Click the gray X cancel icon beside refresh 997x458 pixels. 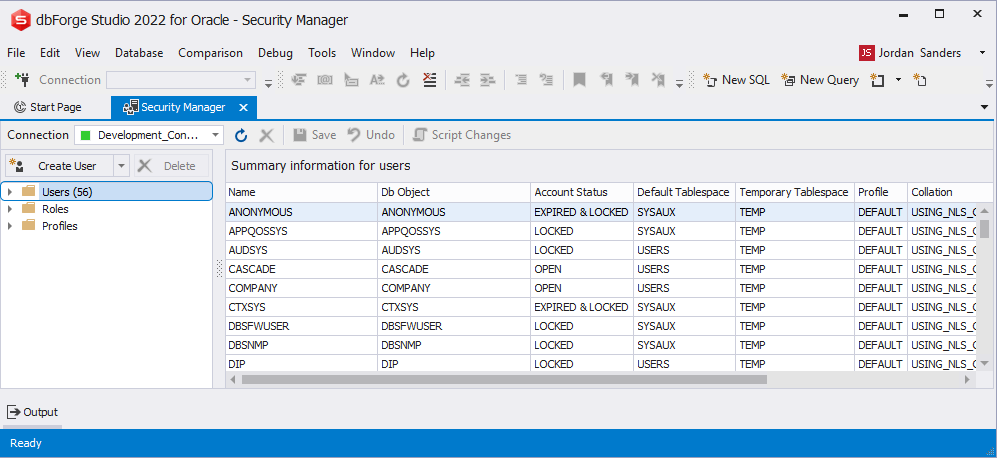pos(266,135)
